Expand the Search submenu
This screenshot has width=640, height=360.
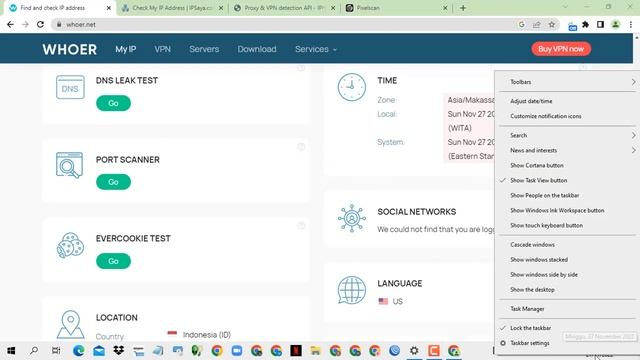coord(567,135)
